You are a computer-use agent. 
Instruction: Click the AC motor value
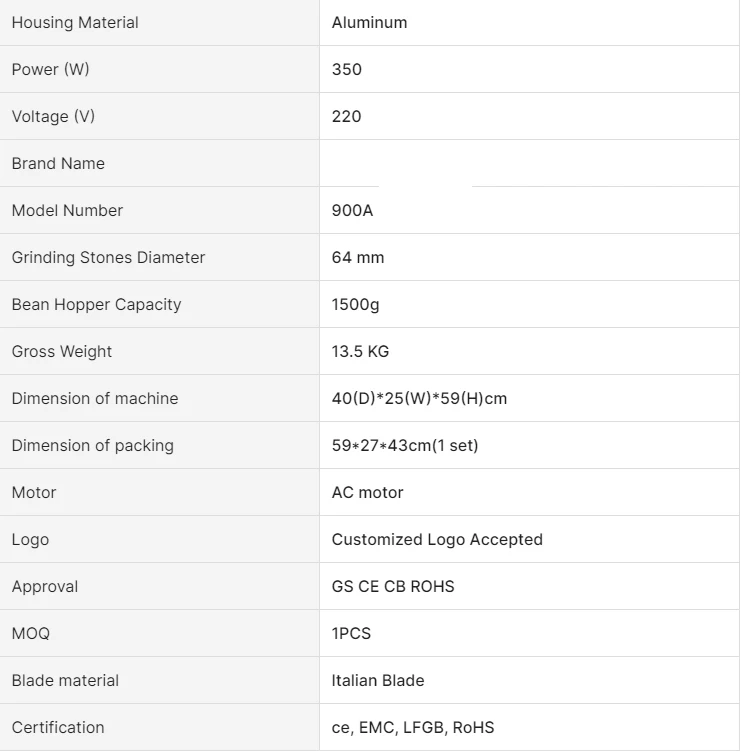[x=367, y=492]
